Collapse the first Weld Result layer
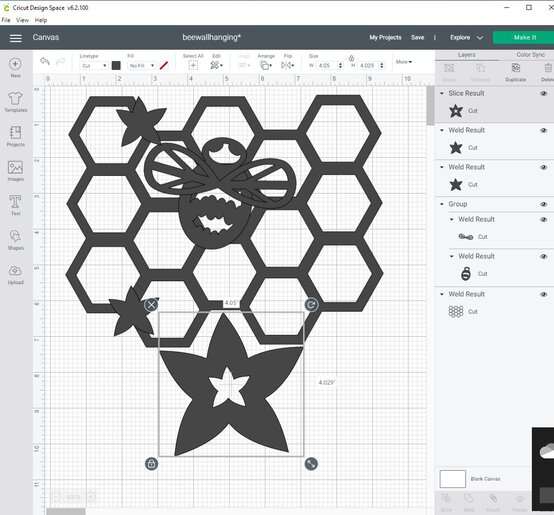The width and height of the screenshot is (554, 515). (442, 130)
